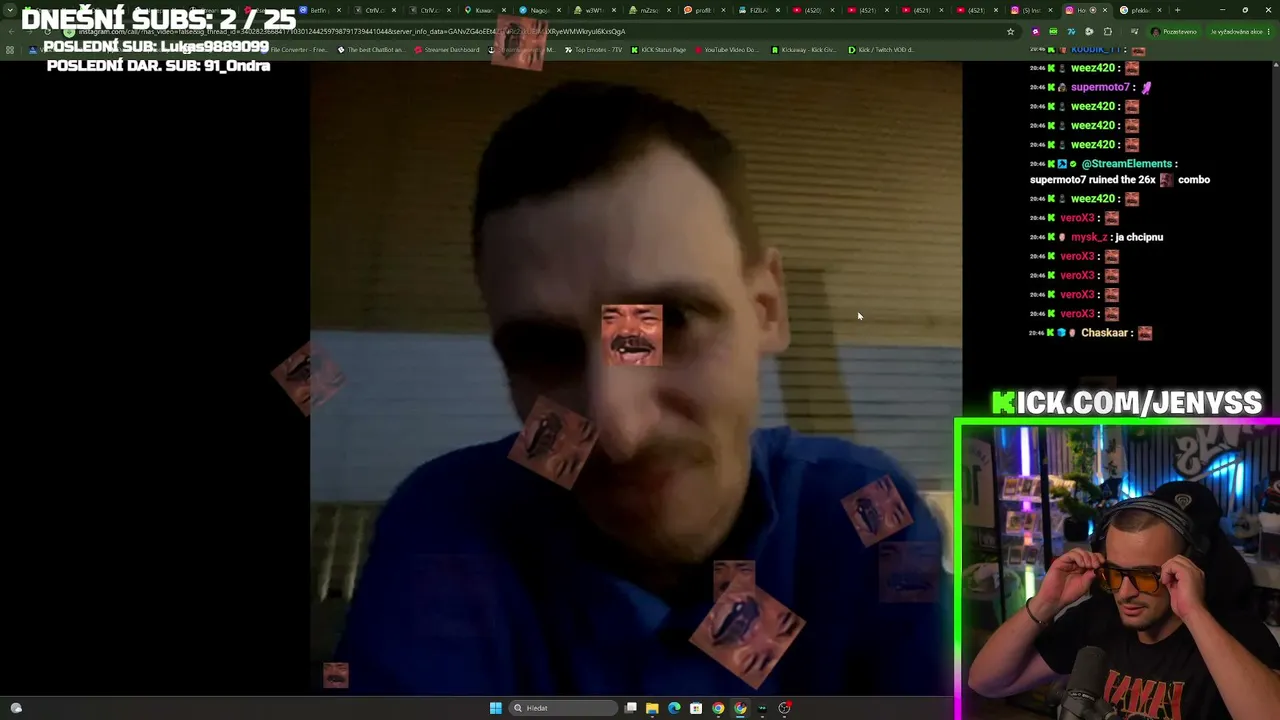Viewport: 1280px width, 720px height.
Task: Click the streamer webcam overlay
Action: pyautogui.click(x=1118, y=570)
